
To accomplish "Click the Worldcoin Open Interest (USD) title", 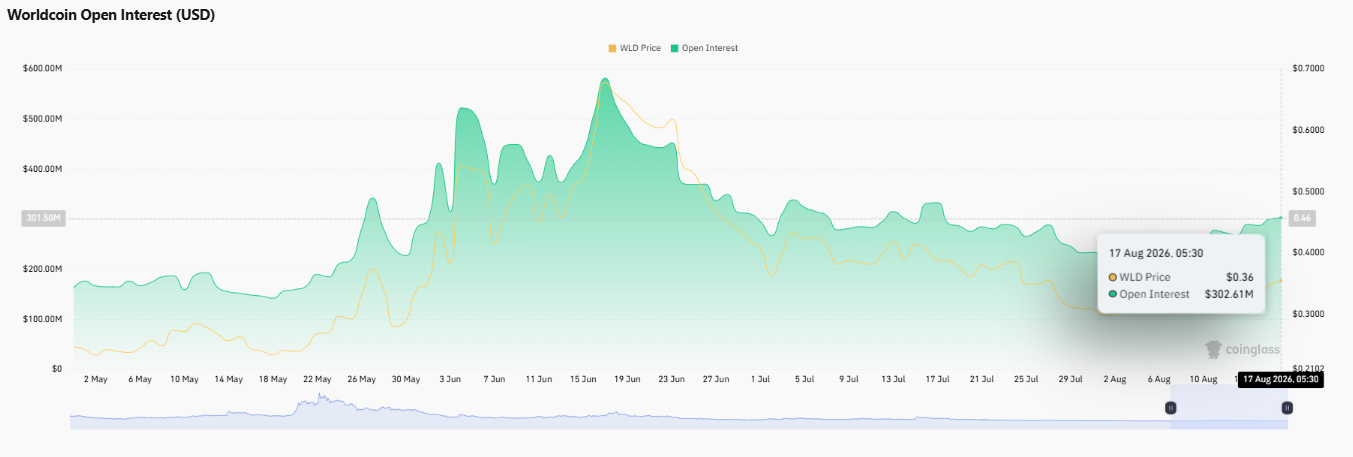I will (x=111, y=15).
